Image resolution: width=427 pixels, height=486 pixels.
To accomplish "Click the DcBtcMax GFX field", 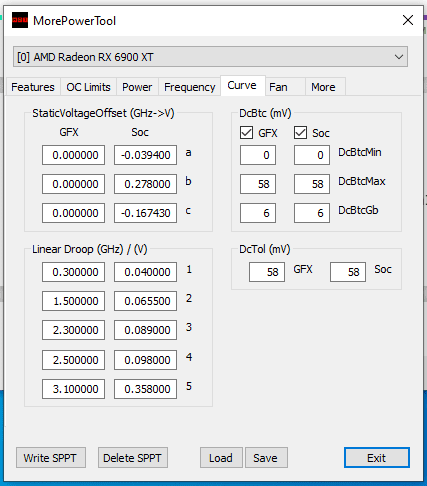I will (x=258, y=184).
